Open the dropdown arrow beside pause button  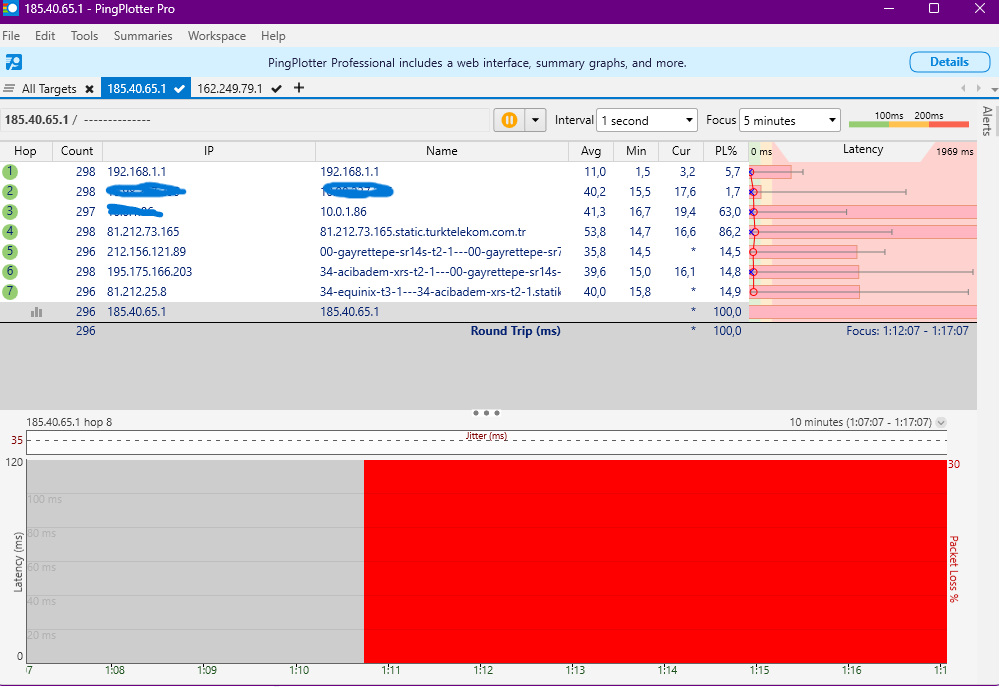[x=535, y=120]
